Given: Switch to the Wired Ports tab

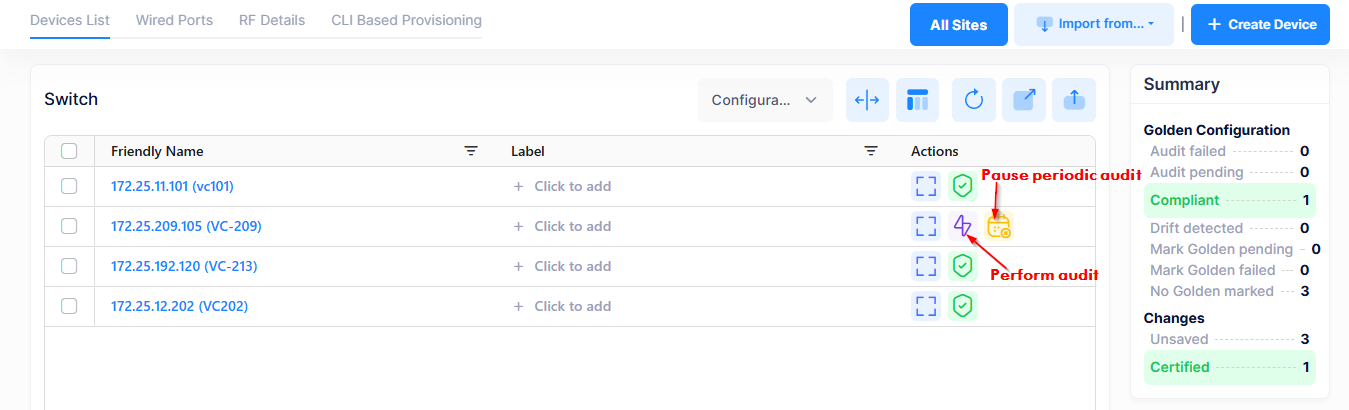Looking at the screenshot, I should tap(174, 20).
